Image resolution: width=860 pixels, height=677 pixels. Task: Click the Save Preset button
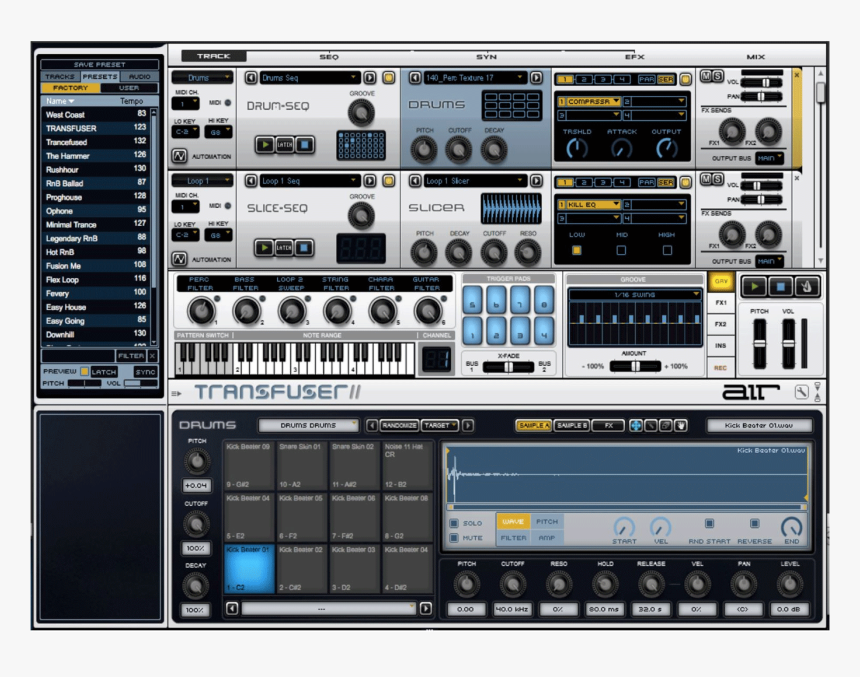coord(99,65)
